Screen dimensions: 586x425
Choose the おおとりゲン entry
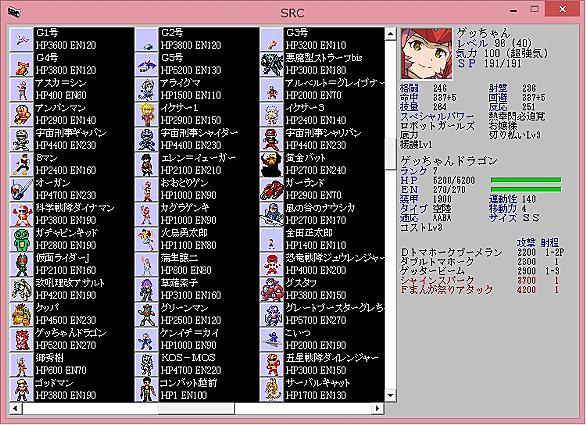click(x=197, y=190)
